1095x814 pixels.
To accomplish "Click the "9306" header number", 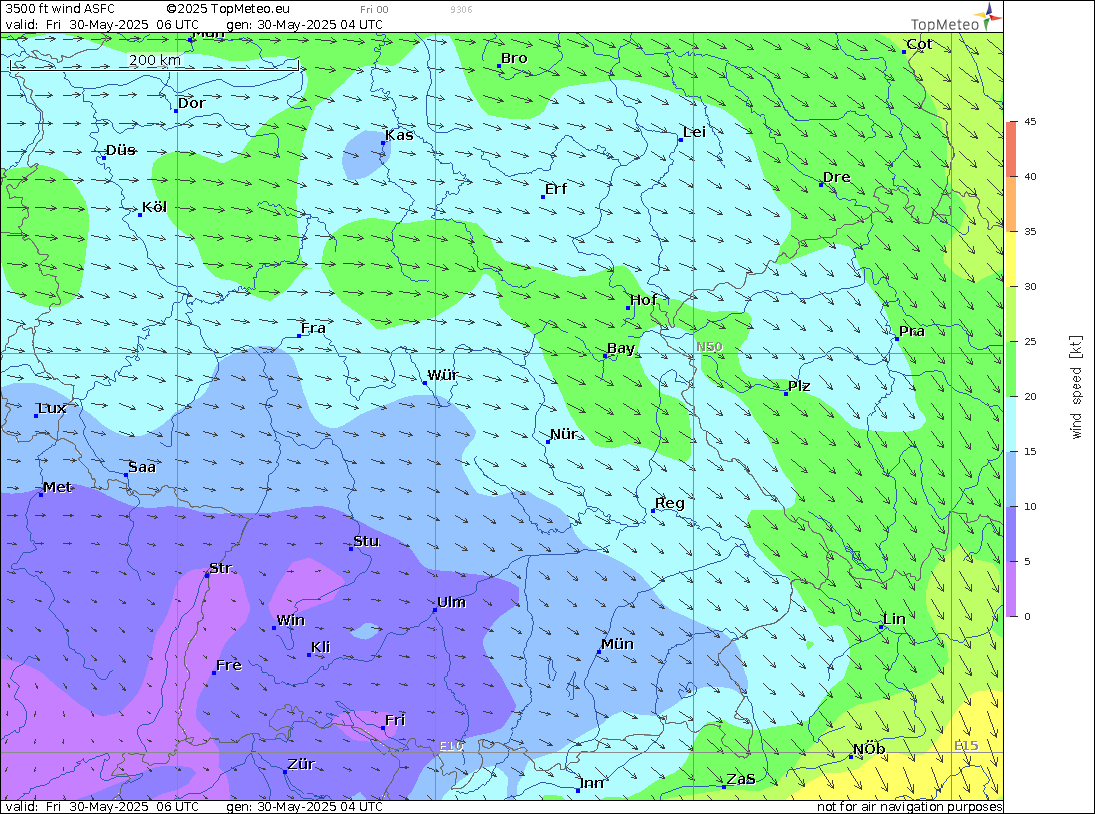I will [461, 10].
